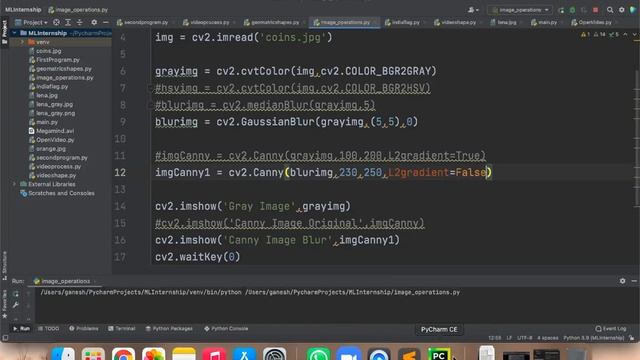The width and height of the screenshot is (640, 360).
Task: Click the locate-file target icon in Project panel
Action: coord(56,22)
